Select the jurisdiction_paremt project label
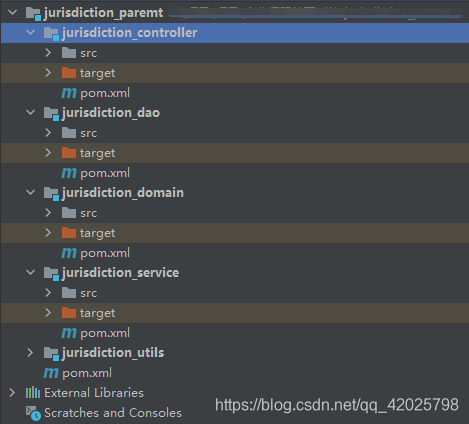 coord(103,13)
